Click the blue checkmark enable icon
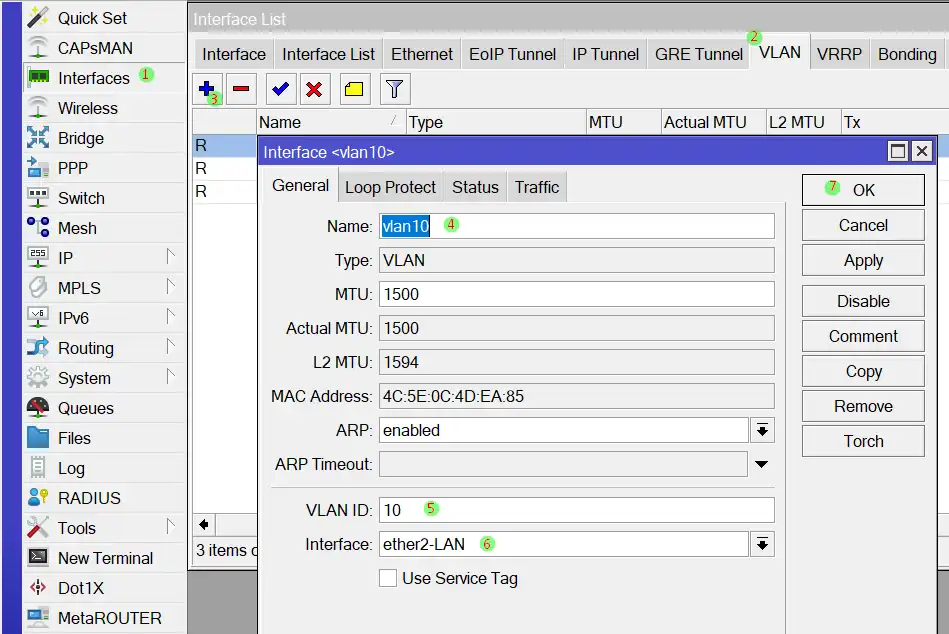The height and width of the screenshot is (634, 949). 281,89
